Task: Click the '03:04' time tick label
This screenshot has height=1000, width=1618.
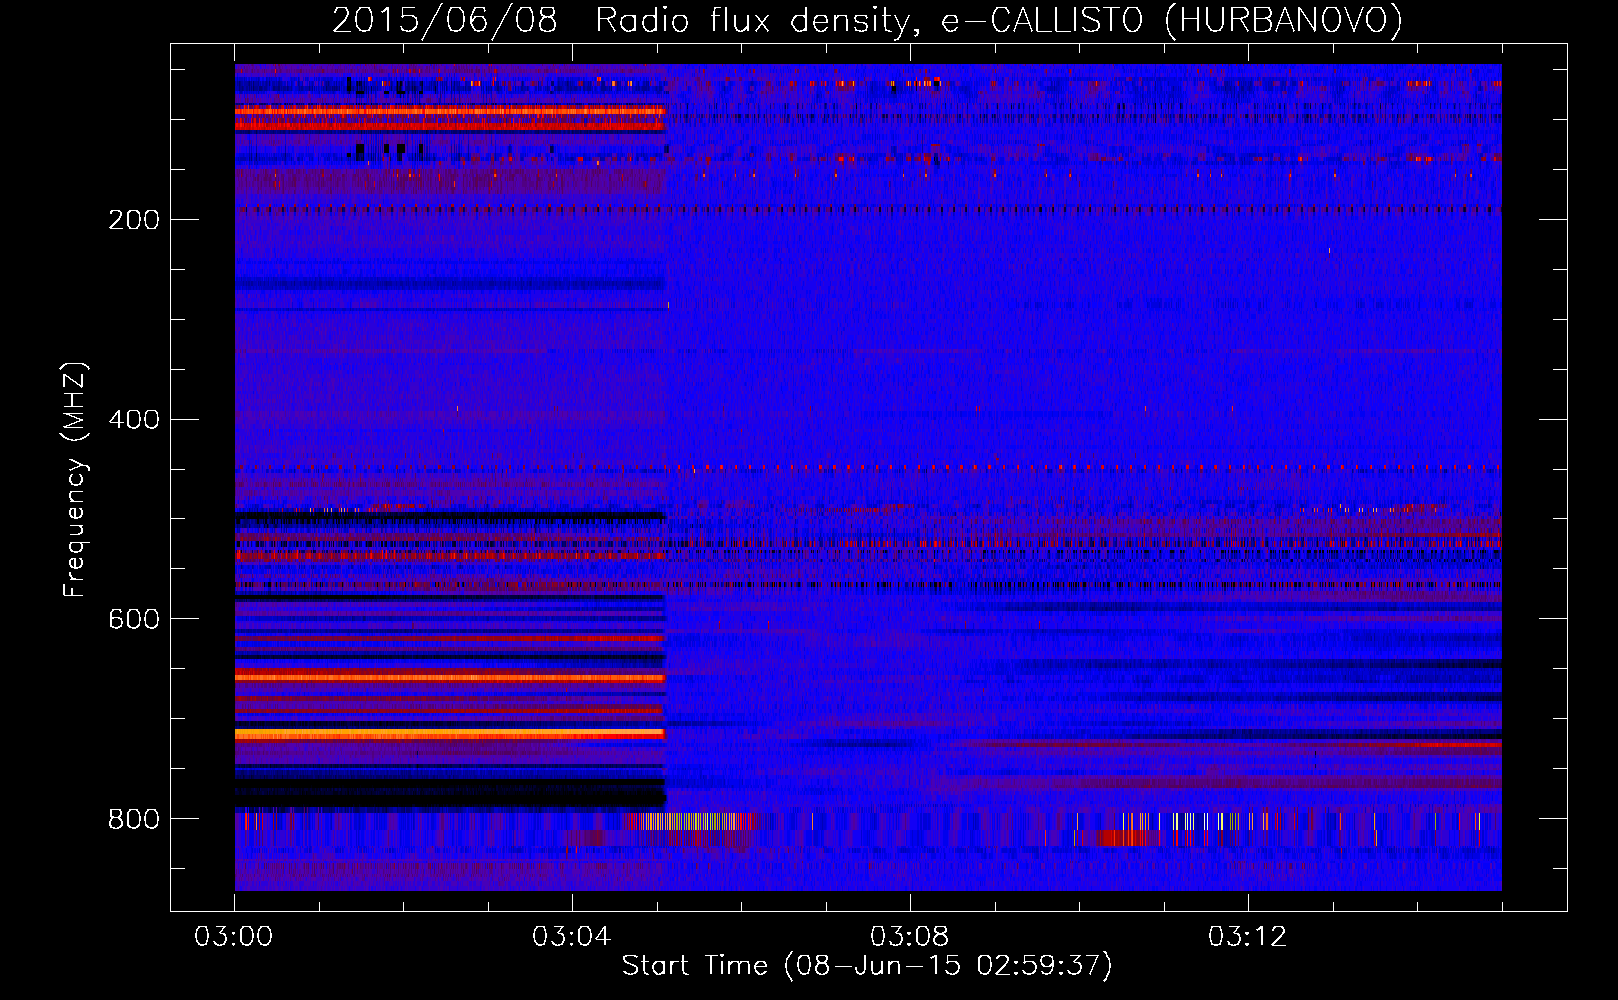Action: tap(572, 937)
